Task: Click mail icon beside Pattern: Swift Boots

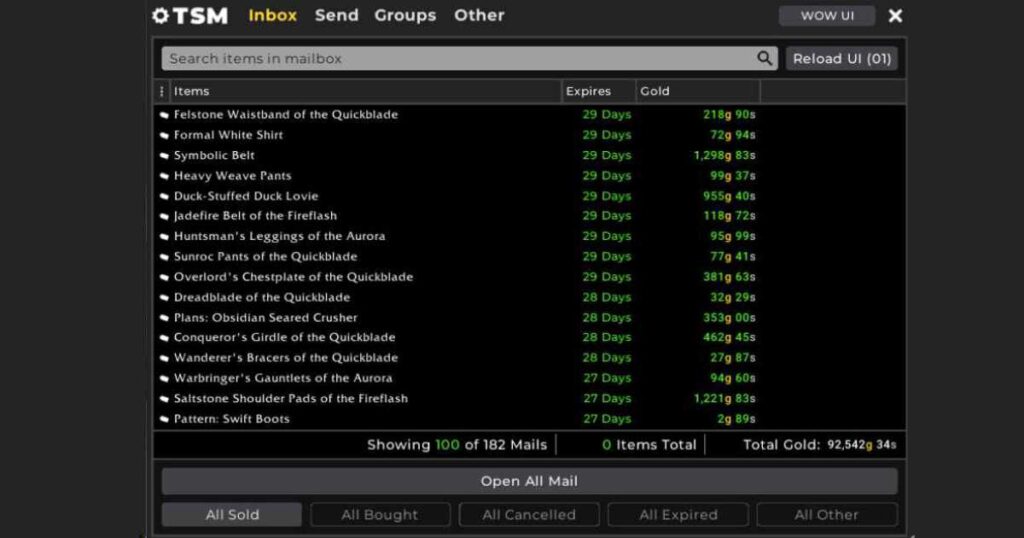Action: click(x=164, y=420)
